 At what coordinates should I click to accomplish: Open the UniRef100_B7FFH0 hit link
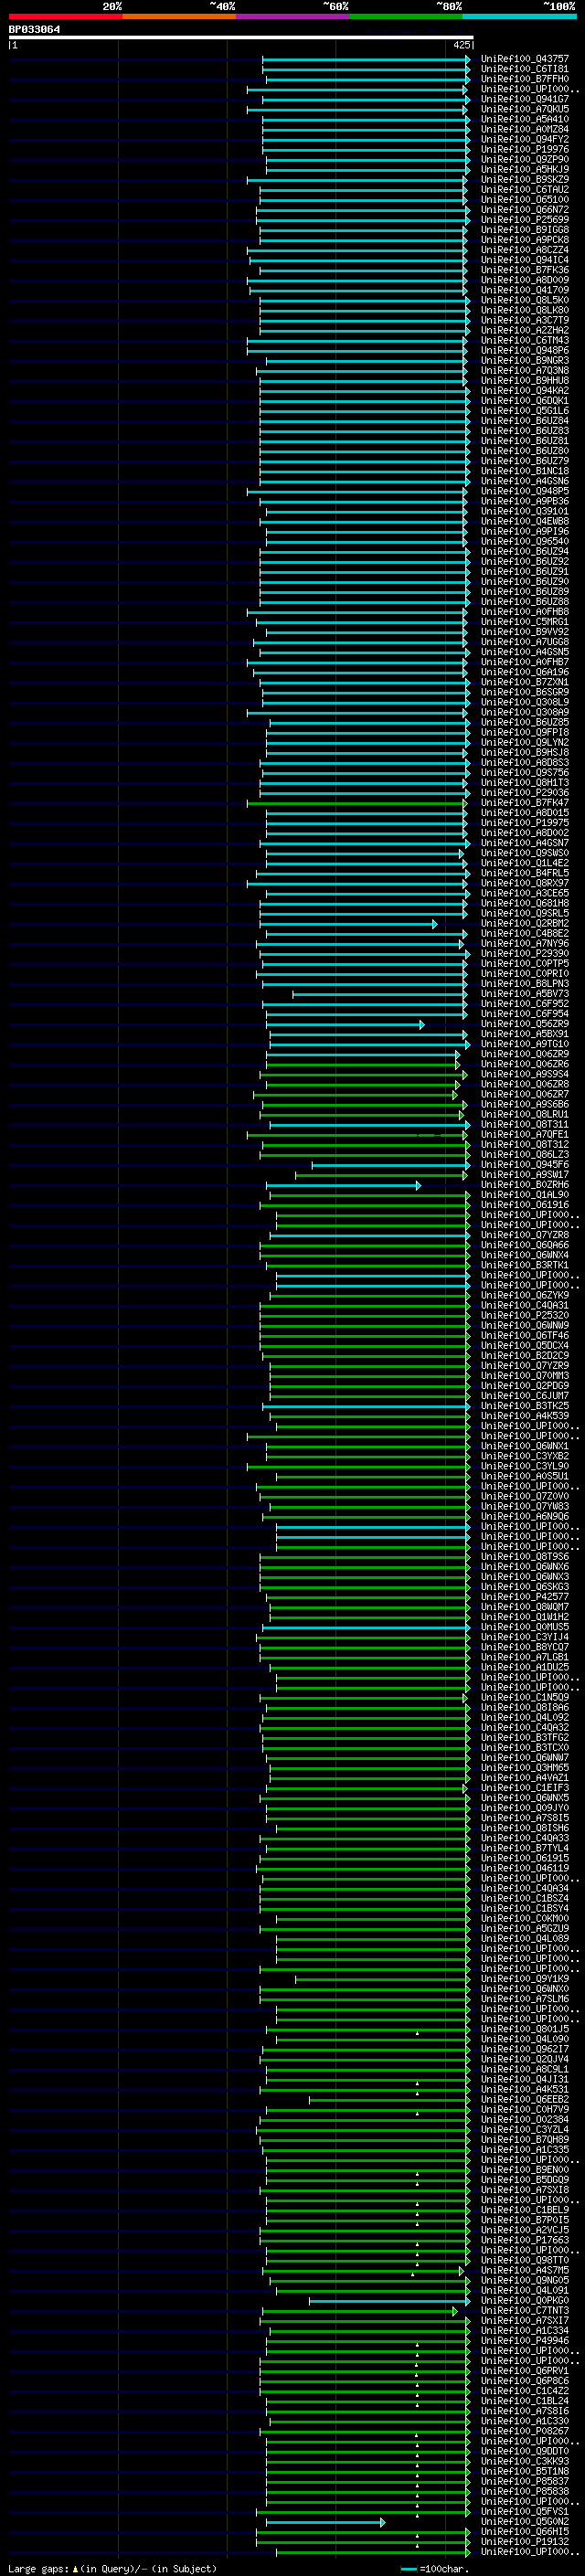(524, 79)
